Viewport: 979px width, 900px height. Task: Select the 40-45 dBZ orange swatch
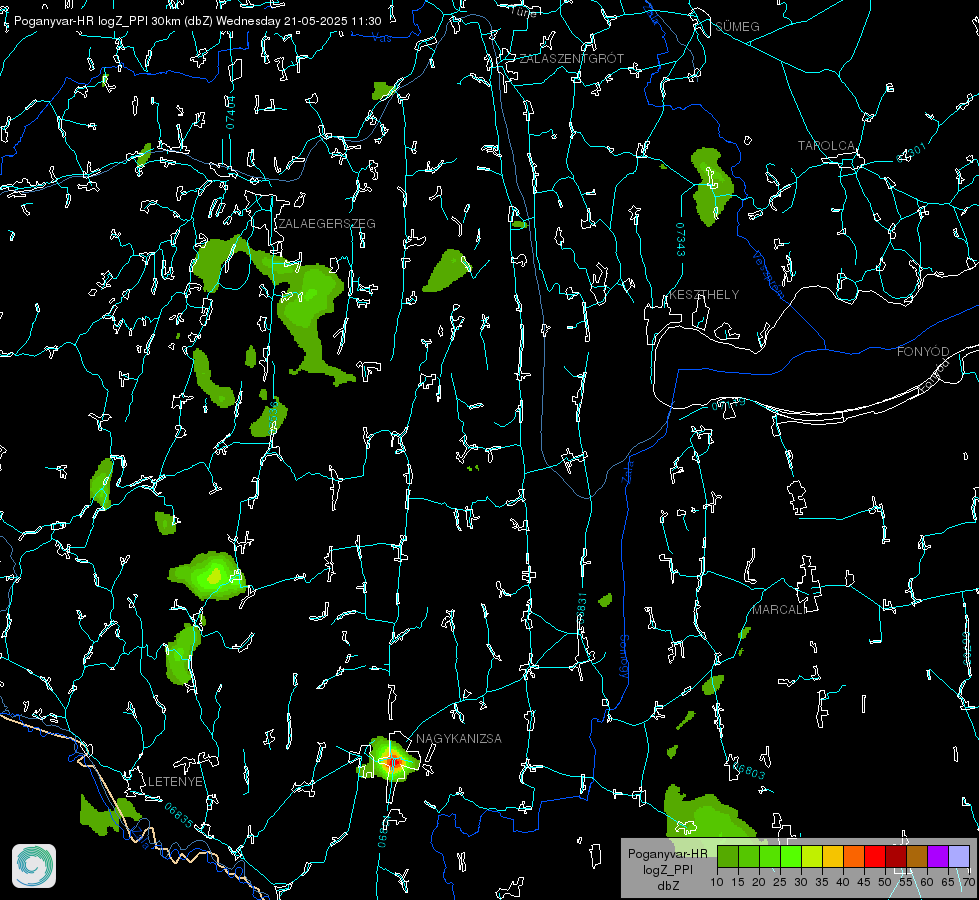point(854,856)
